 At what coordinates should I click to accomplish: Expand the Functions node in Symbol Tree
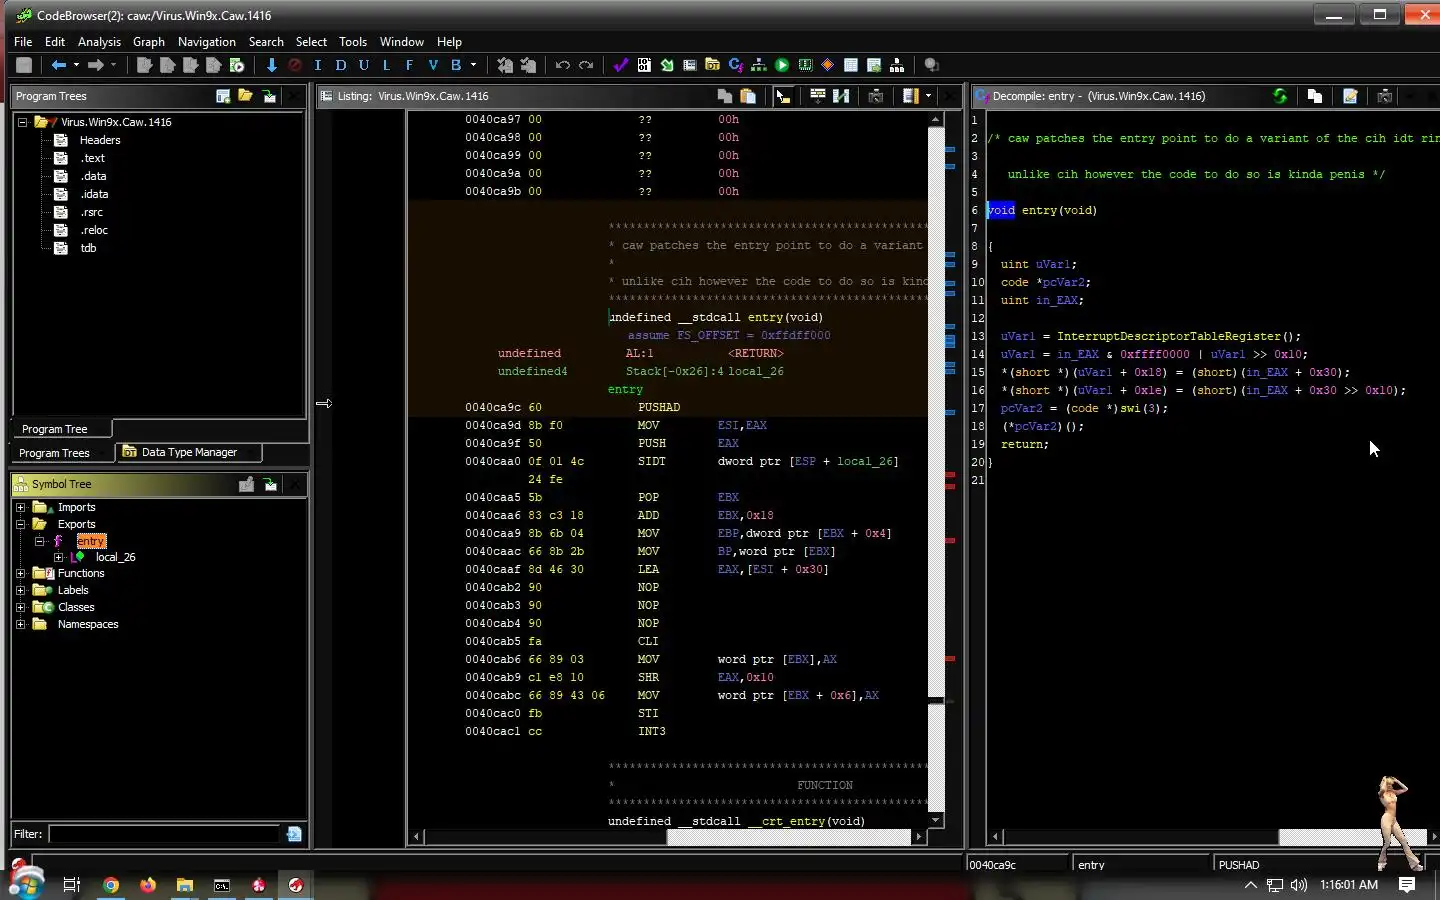pos(21,573)
